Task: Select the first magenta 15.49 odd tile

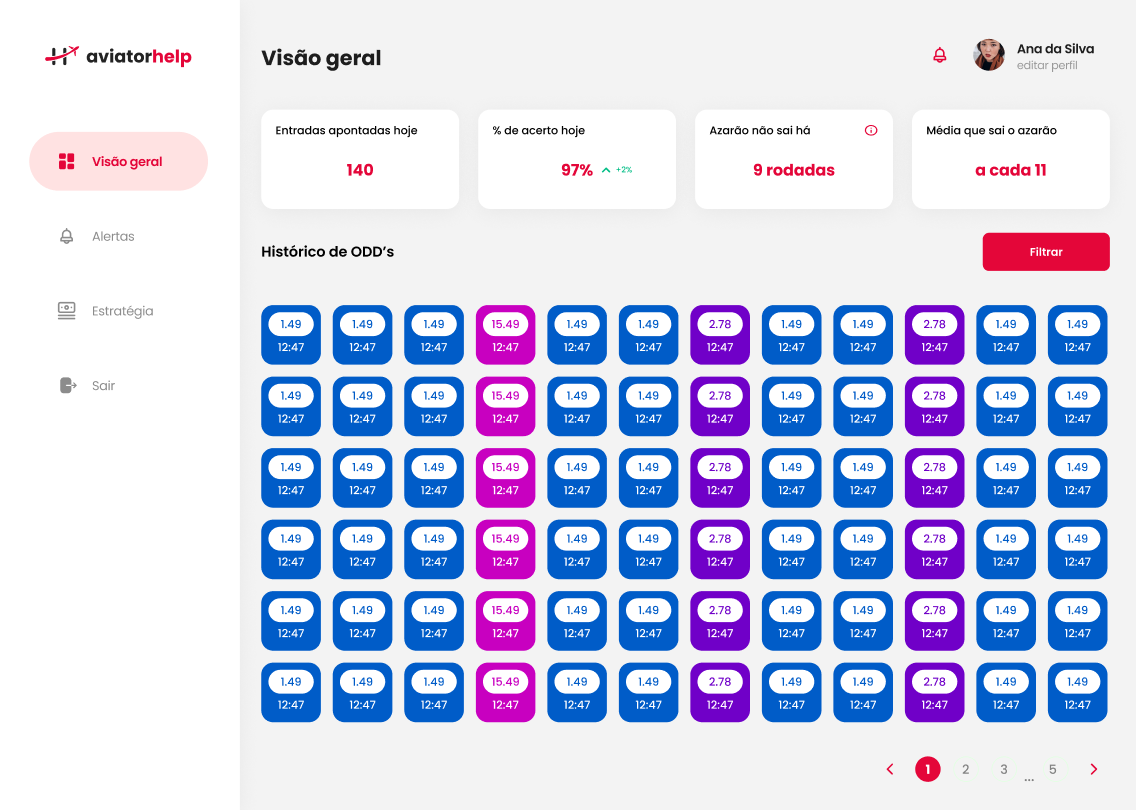Action: click(x=506, y=334)
